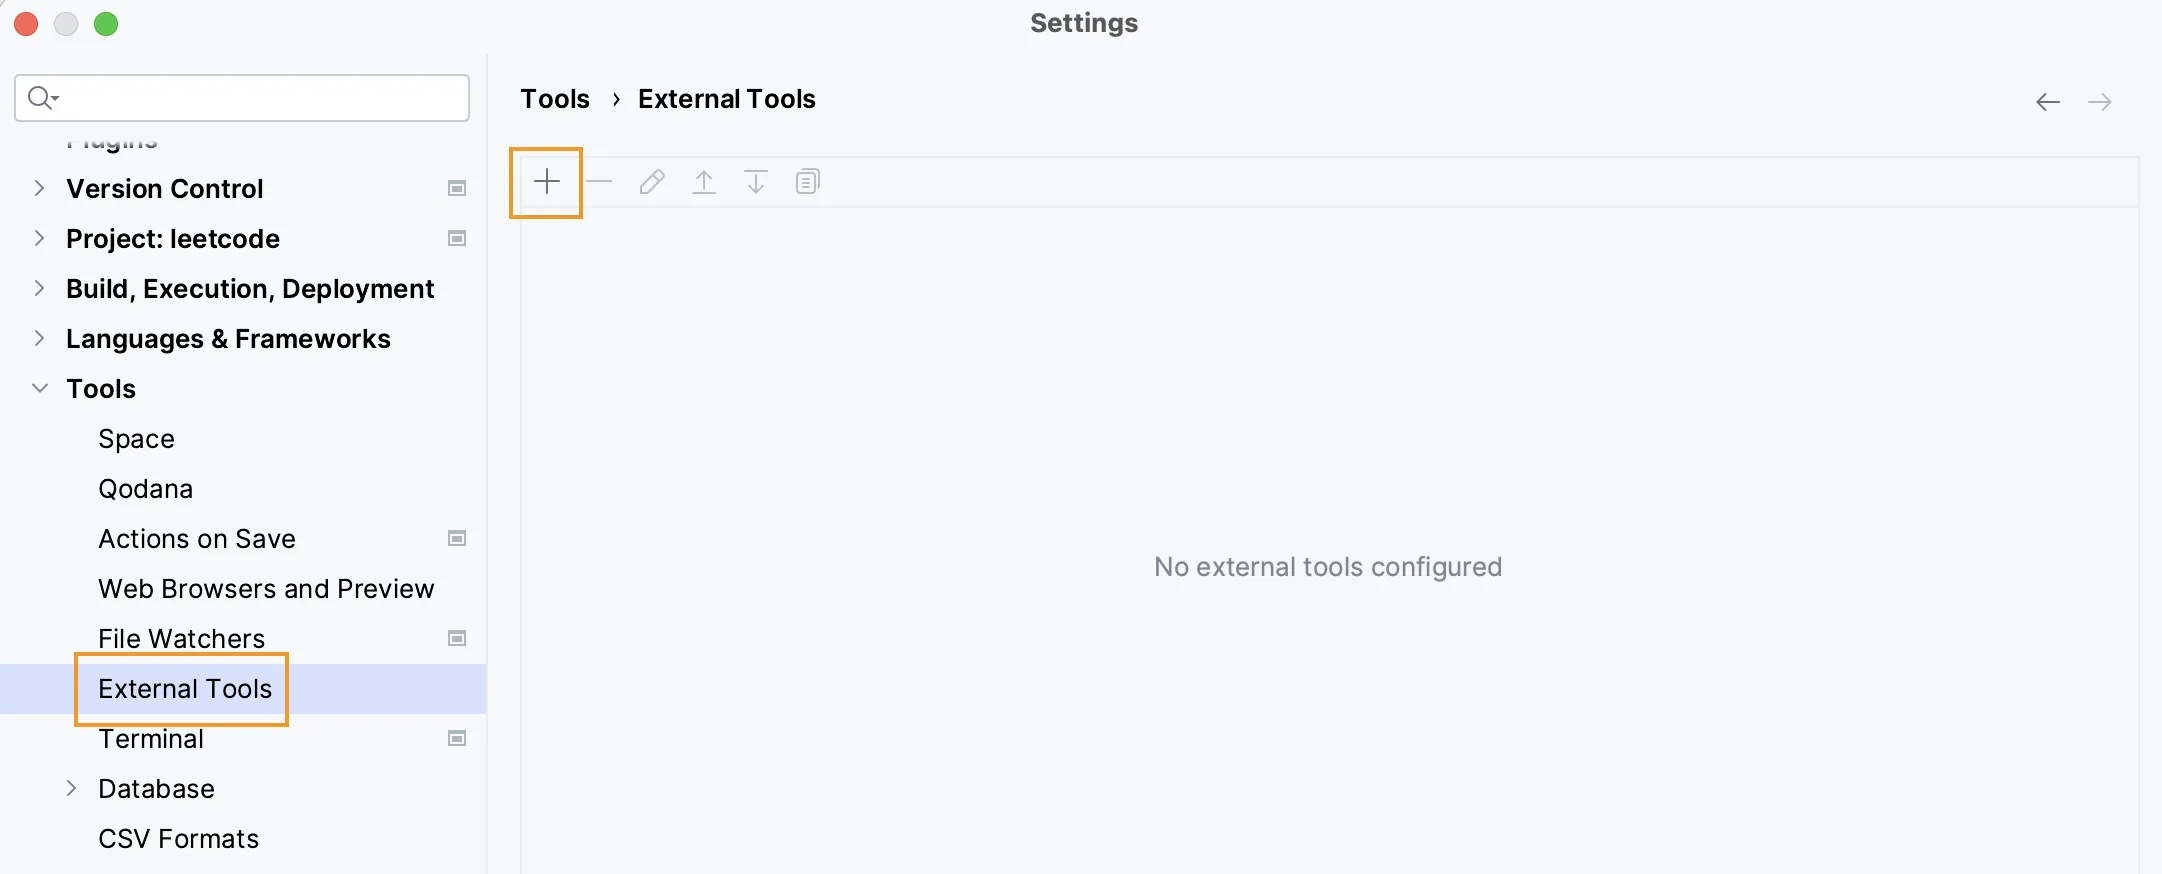Collapse the Tools section
Image resolution: width=2162 pixels, height=874 pixels.
click(x=39, y=388)
